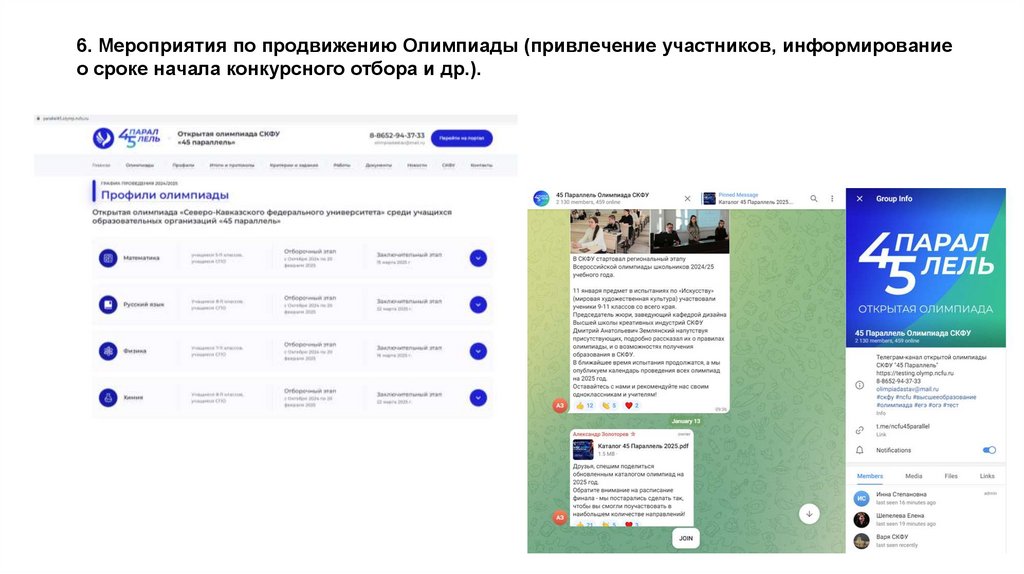The image size is (1024, 574).
Task: Click the A3 avatar beside the first post
Action: (560, 406)
